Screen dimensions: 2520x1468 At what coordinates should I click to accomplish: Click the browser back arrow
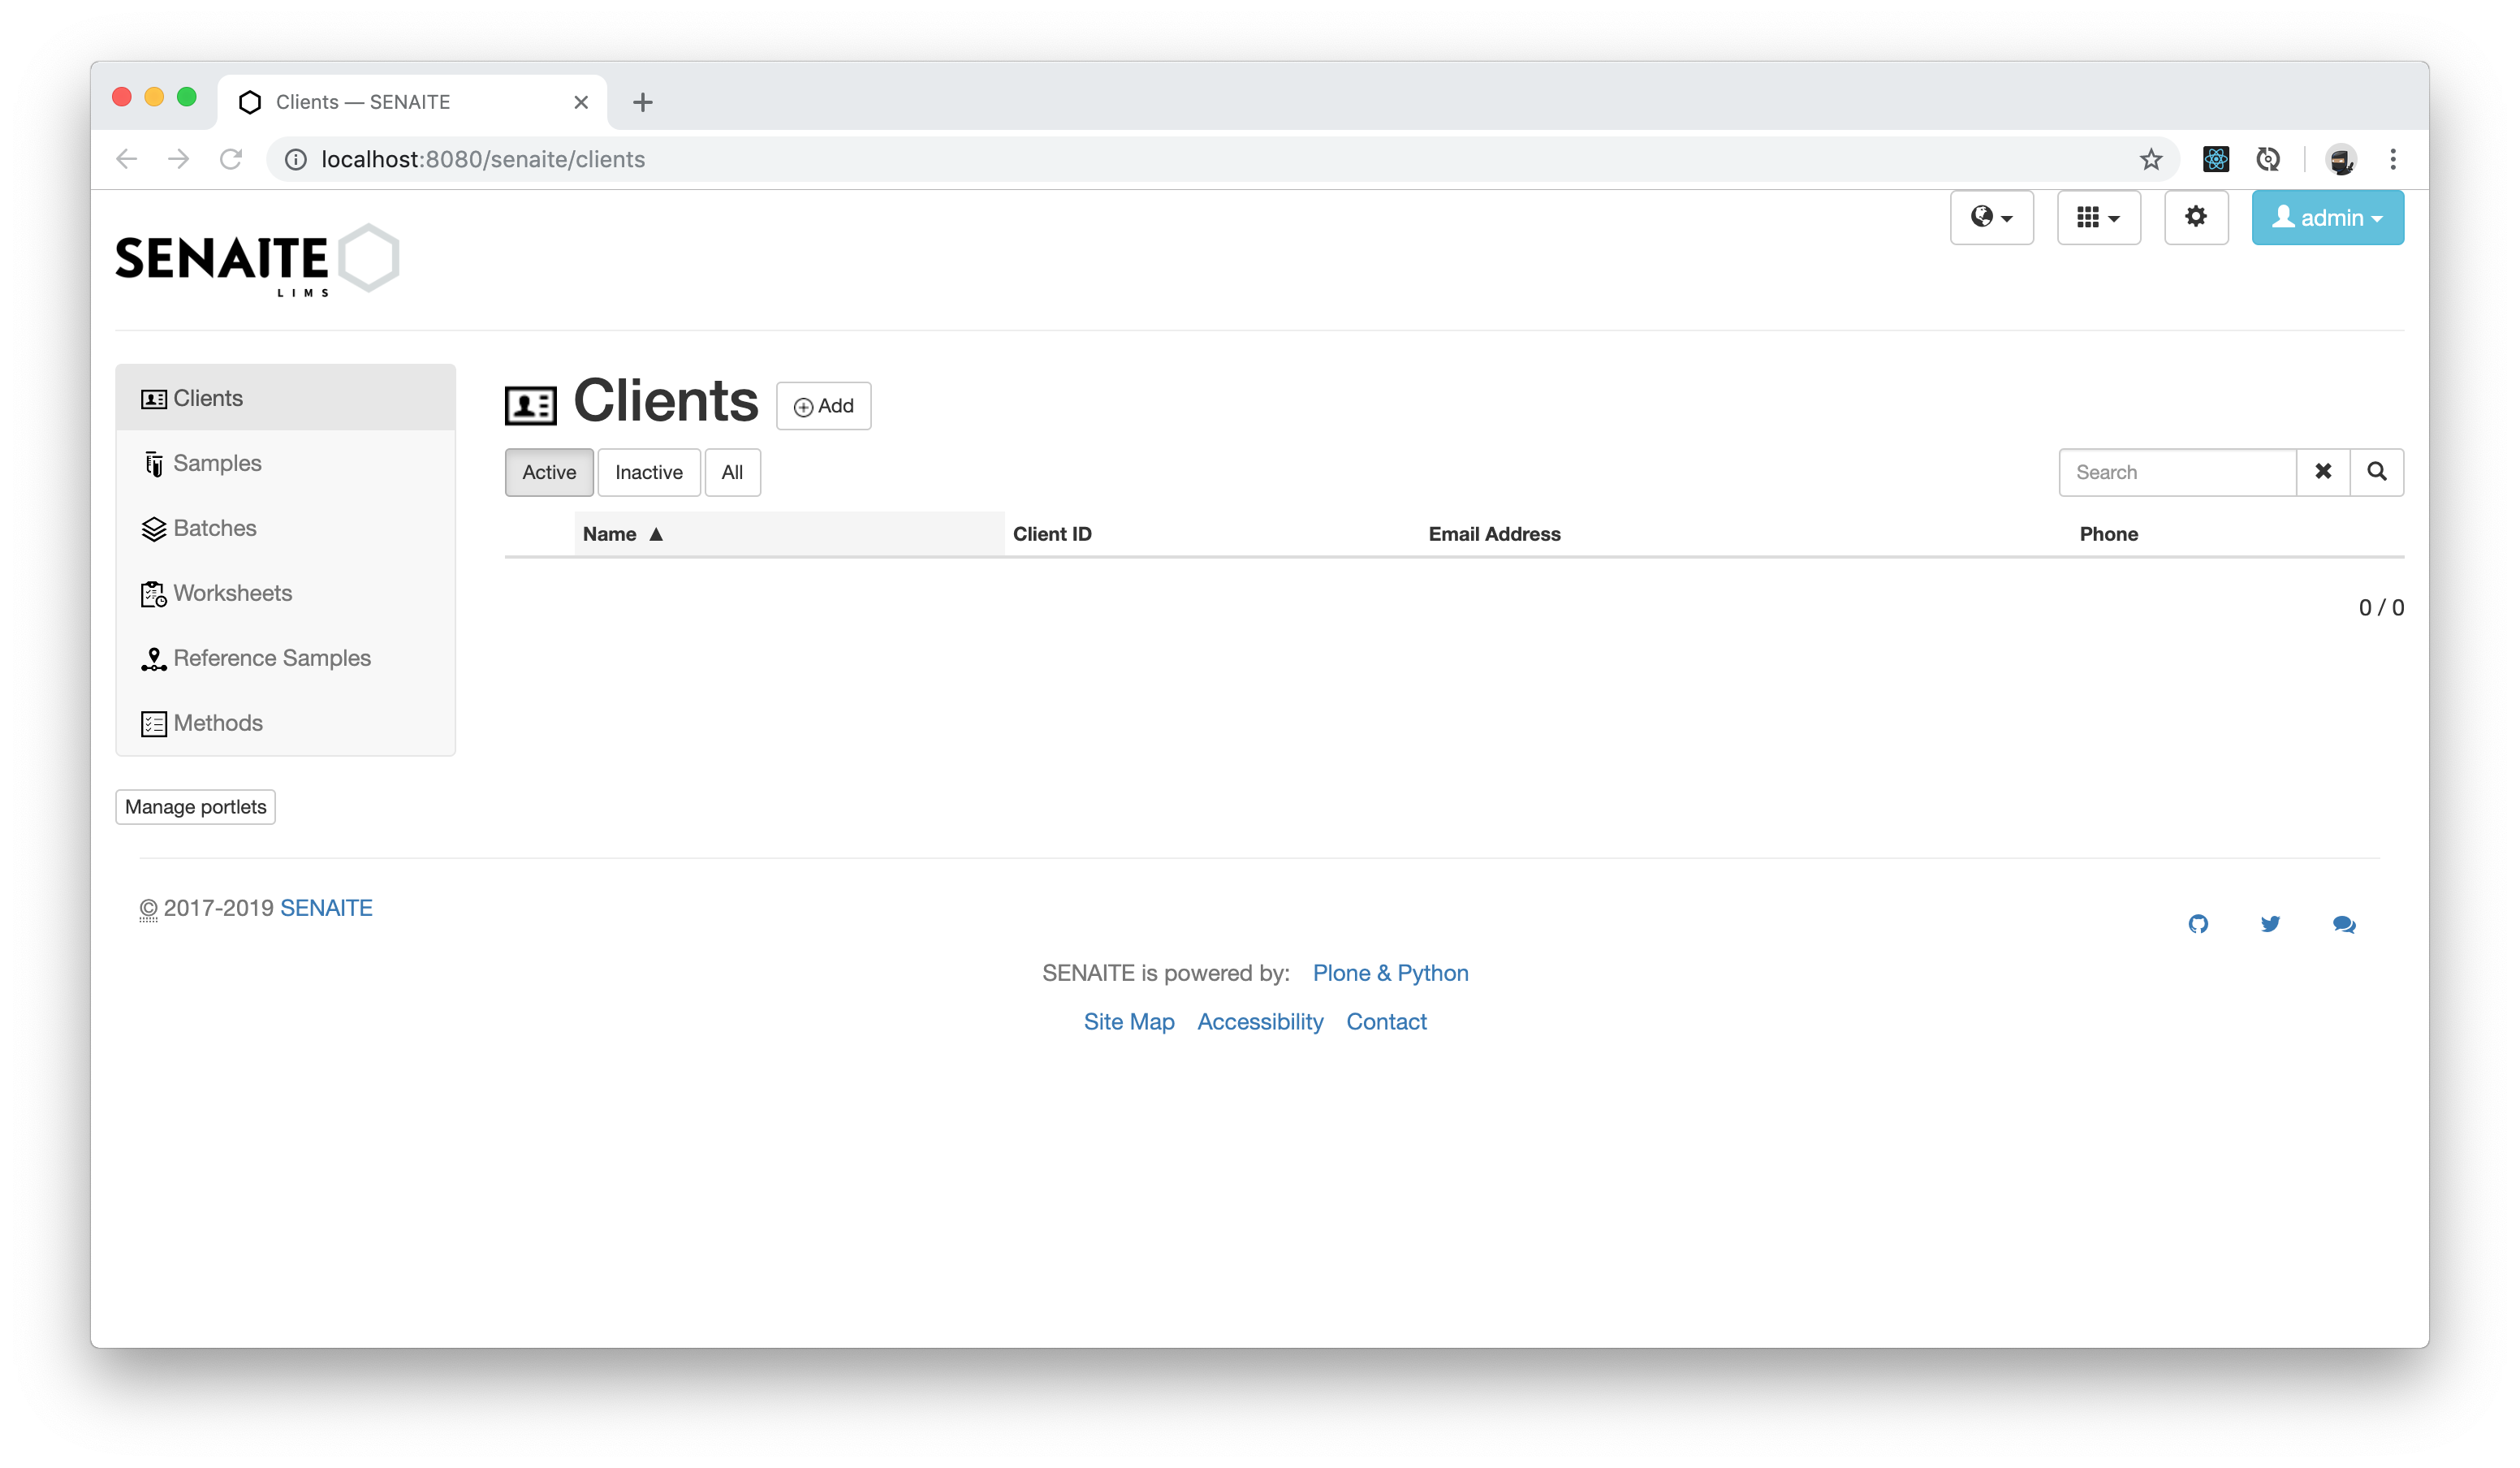(x=127, y=159)
